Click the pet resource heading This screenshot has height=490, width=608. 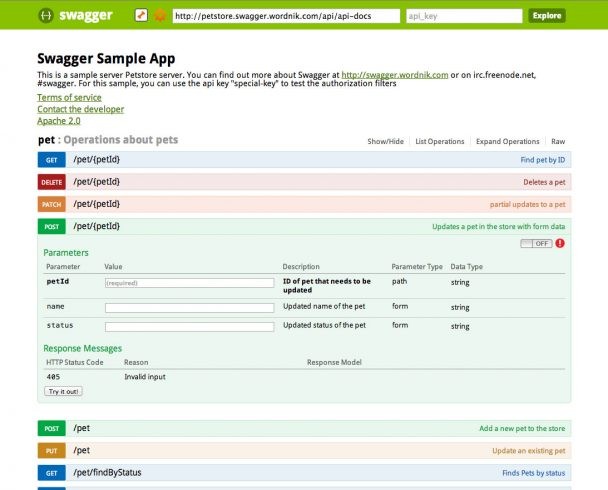coord(47,140)
